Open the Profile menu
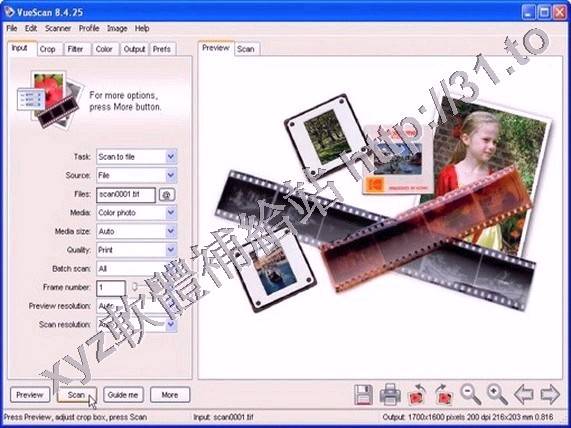Image resolution: width=571 pixels, height=428 pixels. click(89, 28)
